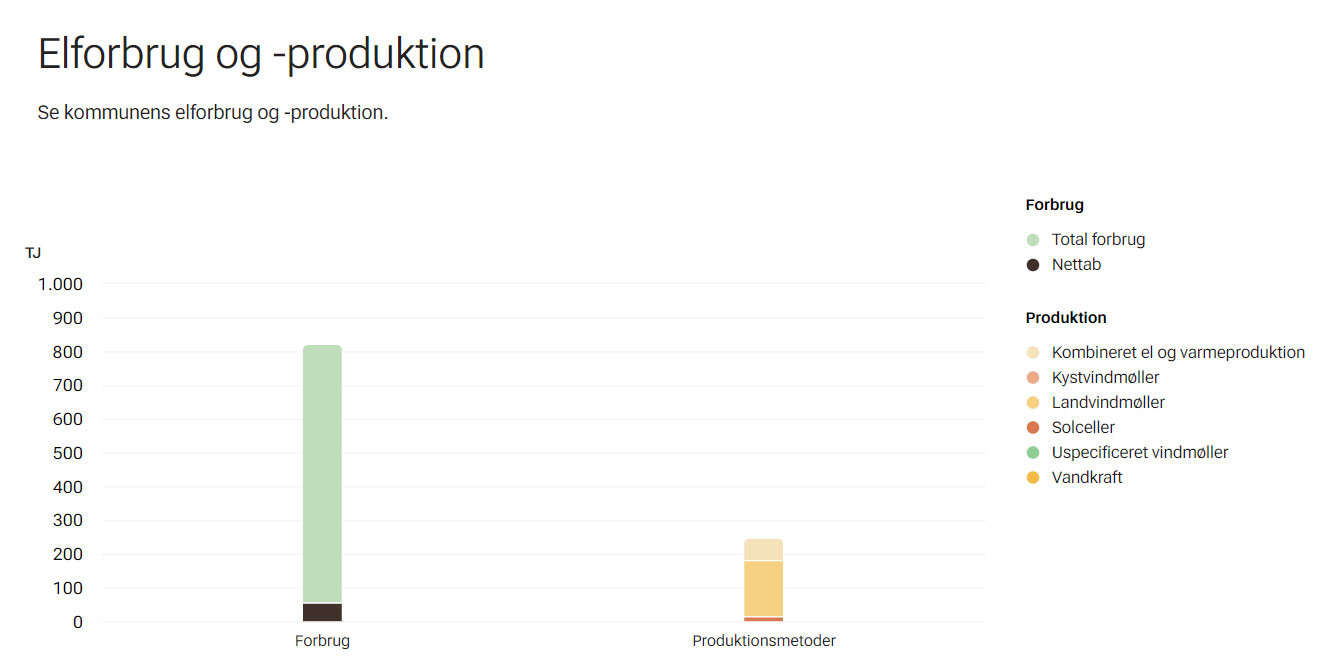Click the Forbrug x-axis label
This screenshot has height=668, width=1342.
point(322,641)
